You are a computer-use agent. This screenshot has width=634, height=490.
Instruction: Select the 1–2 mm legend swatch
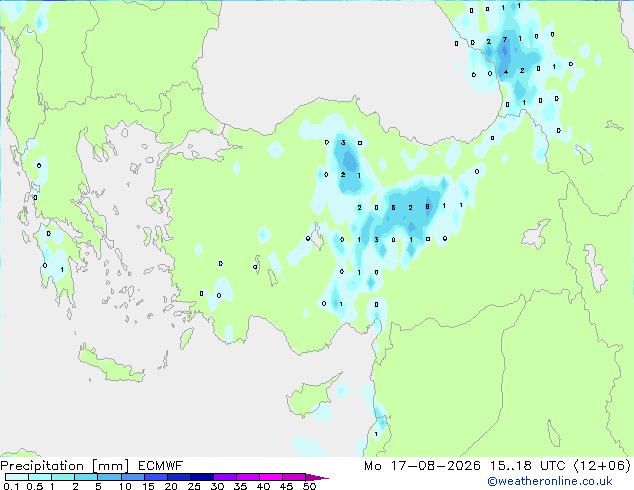coord(63,477)
